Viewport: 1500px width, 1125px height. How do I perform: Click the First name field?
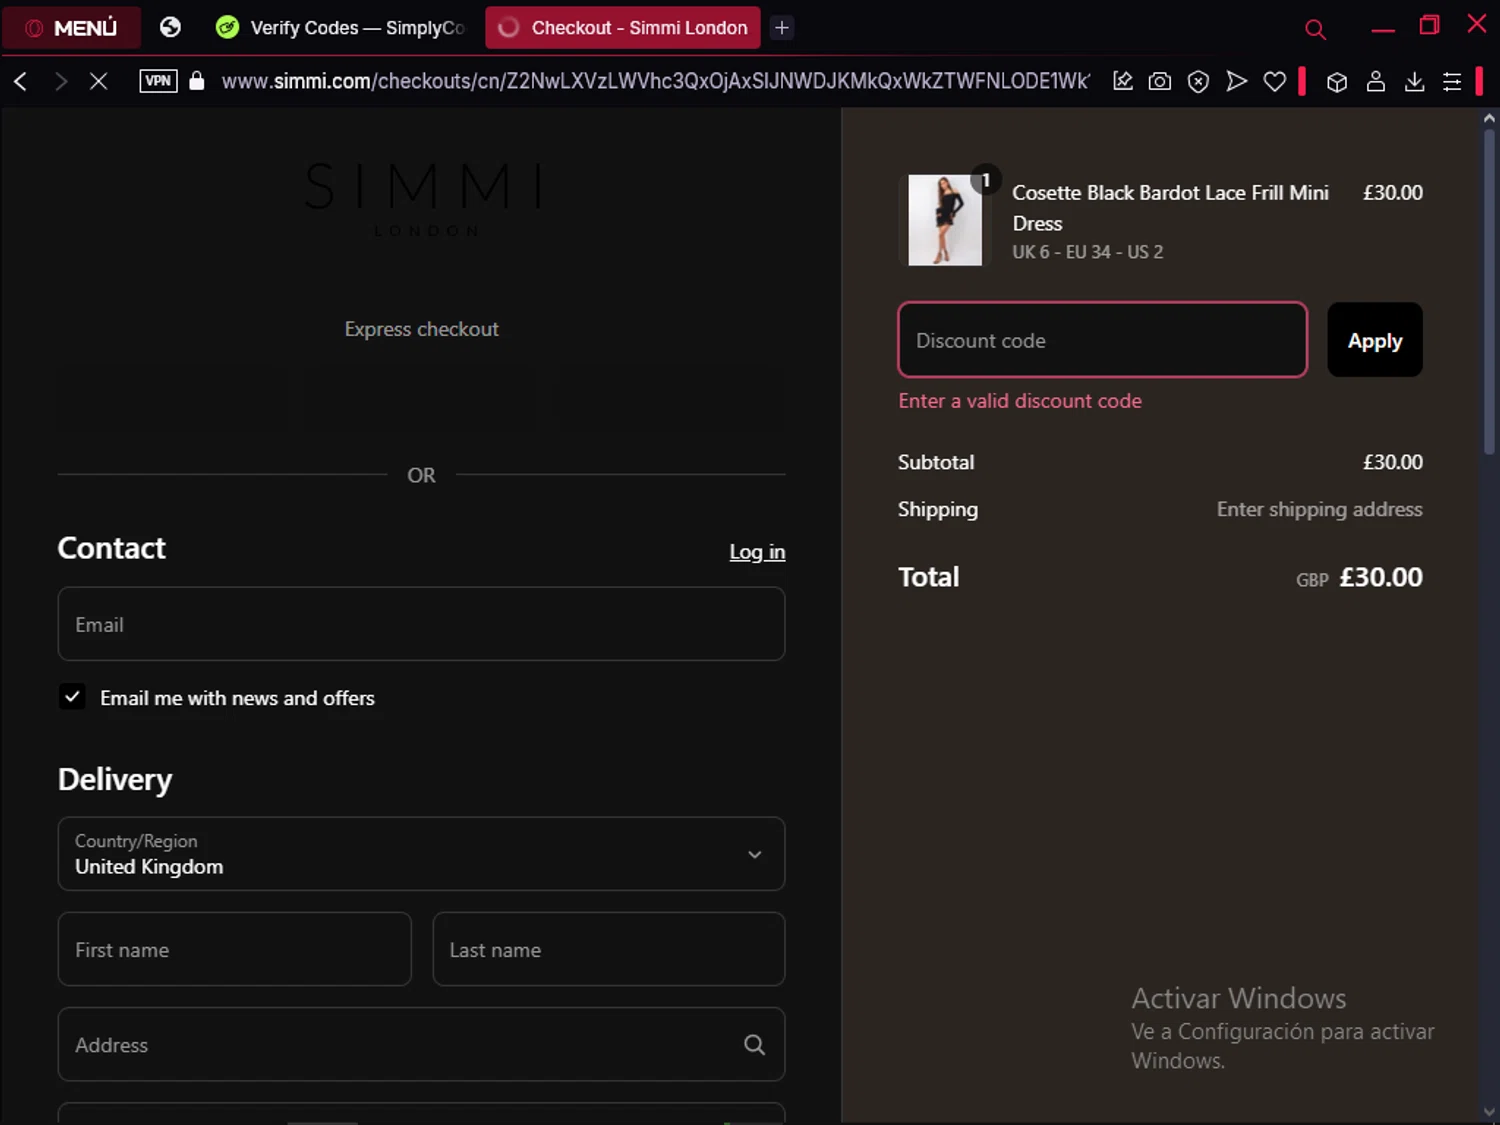pyautogui.click(x=234, y=949)
